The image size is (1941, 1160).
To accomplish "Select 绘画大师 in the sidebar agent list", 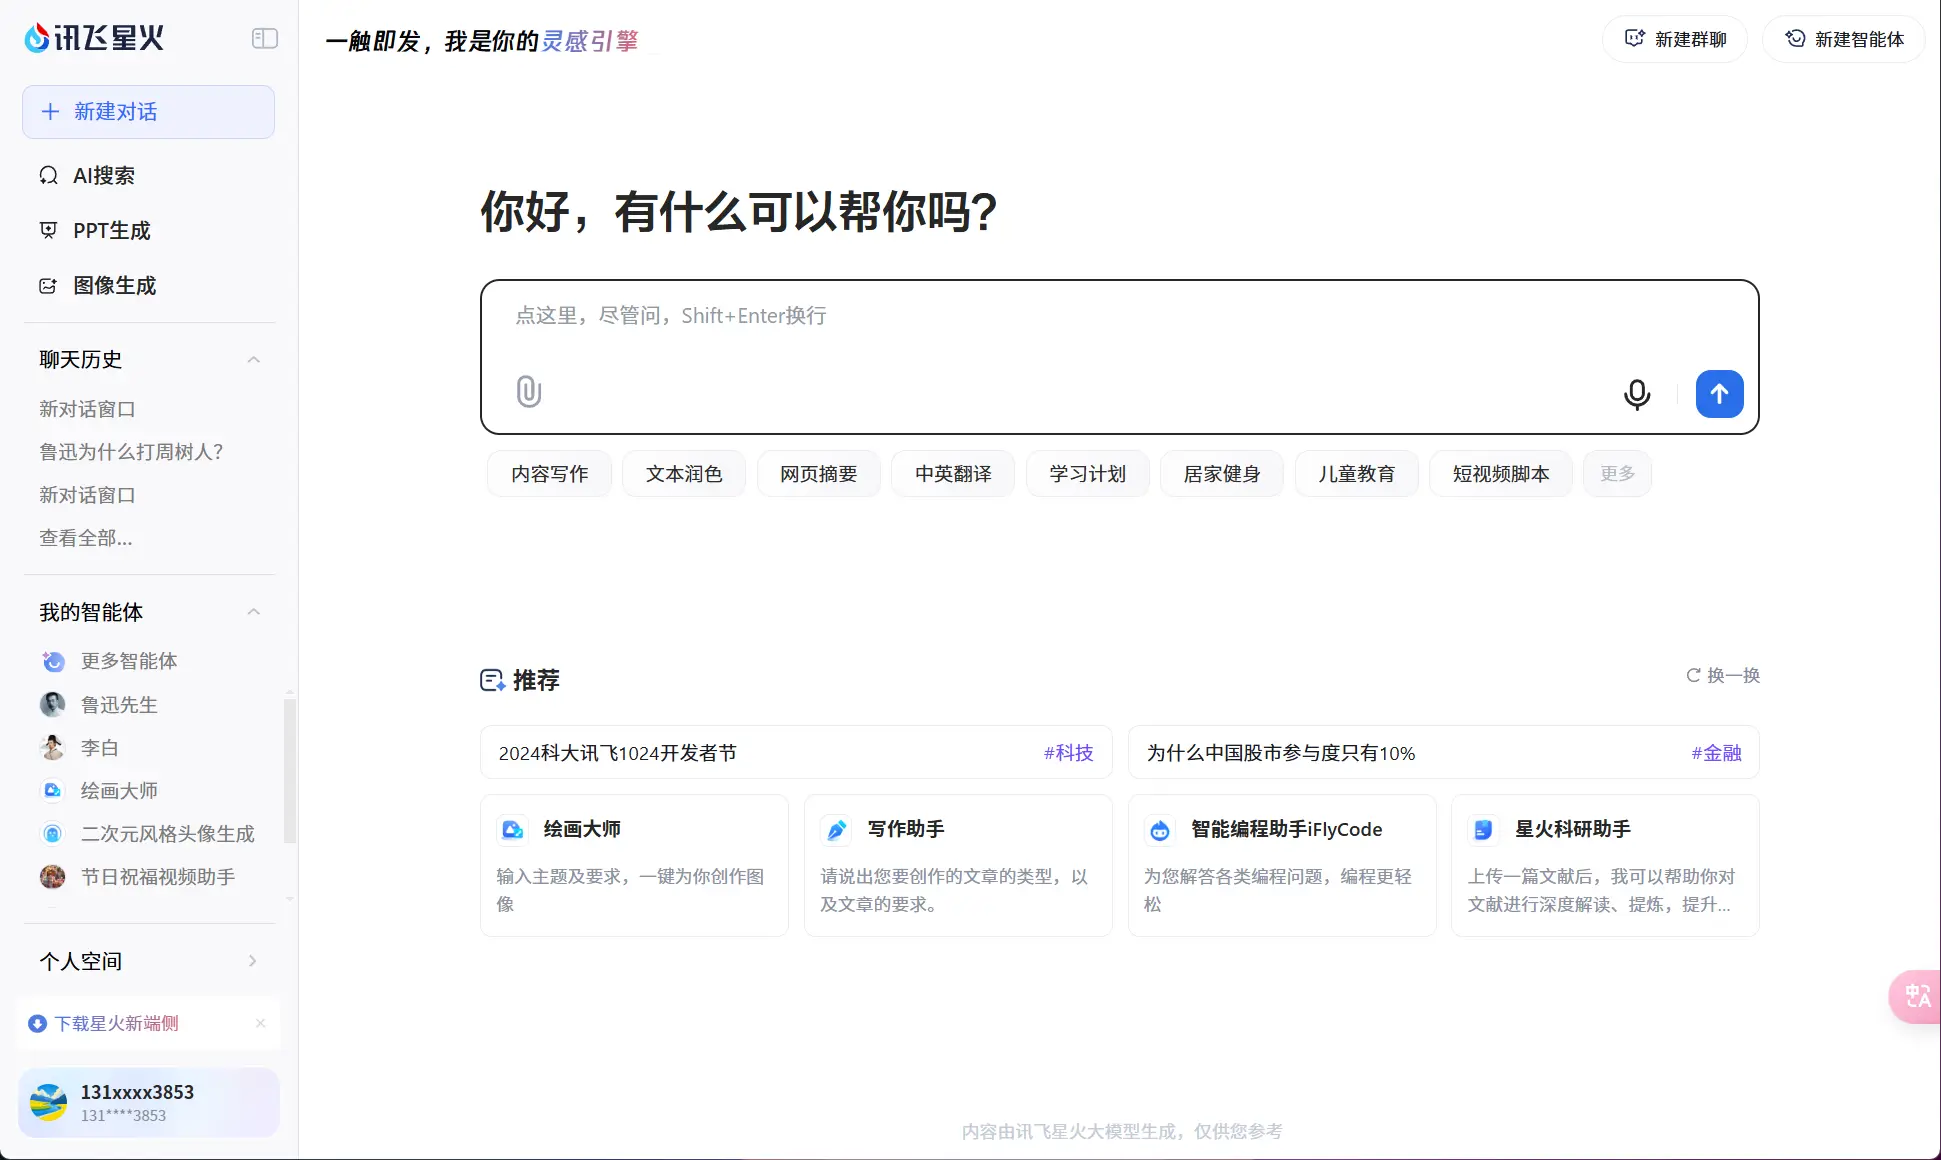I will pos(99,791).
